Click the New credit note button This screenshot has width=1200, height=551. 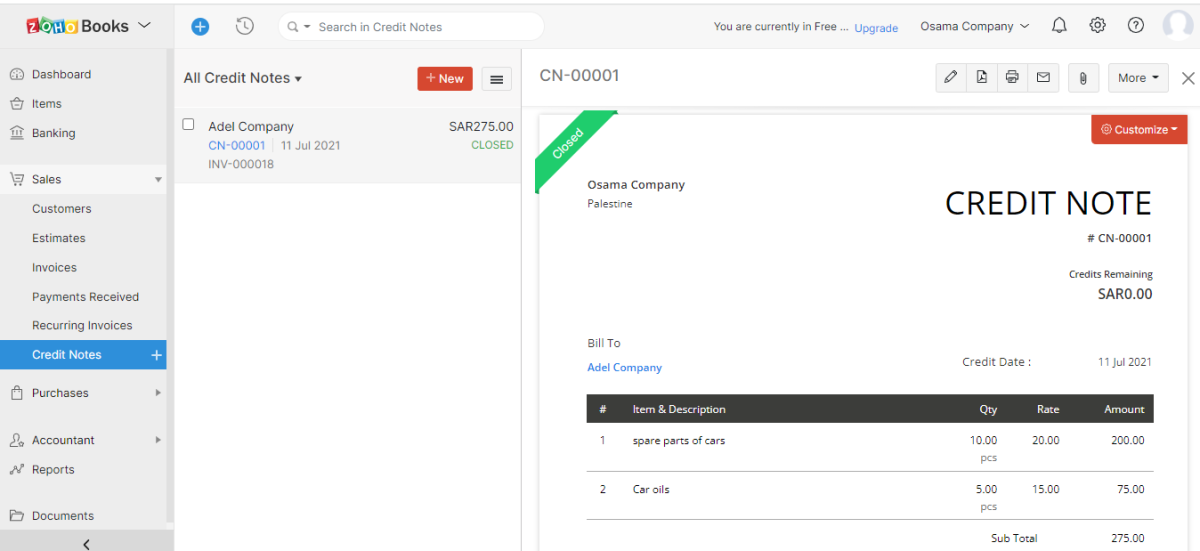pyautogui.click(x=444, y=78)
